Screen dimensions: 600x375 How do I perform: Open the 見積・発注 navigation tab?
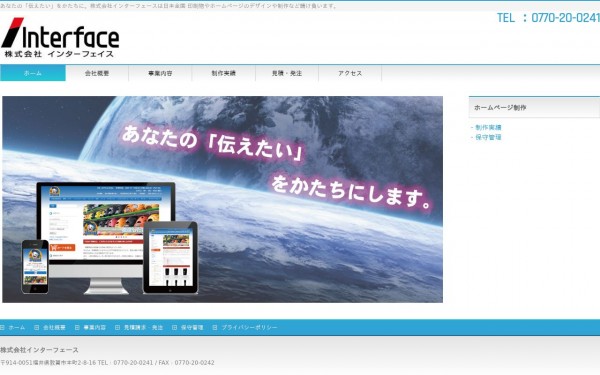pyautogui.click(x=287, y=73)
